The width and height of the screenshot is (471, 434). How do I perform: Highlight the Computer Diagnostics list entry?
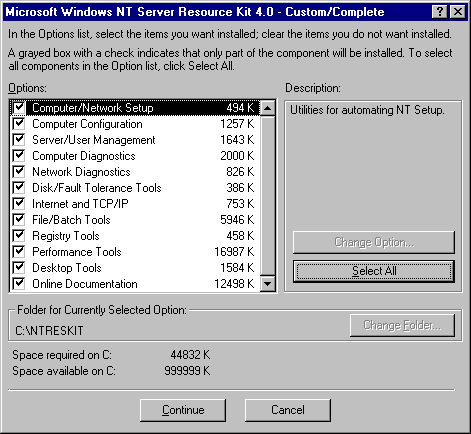[x=135, y=156]
